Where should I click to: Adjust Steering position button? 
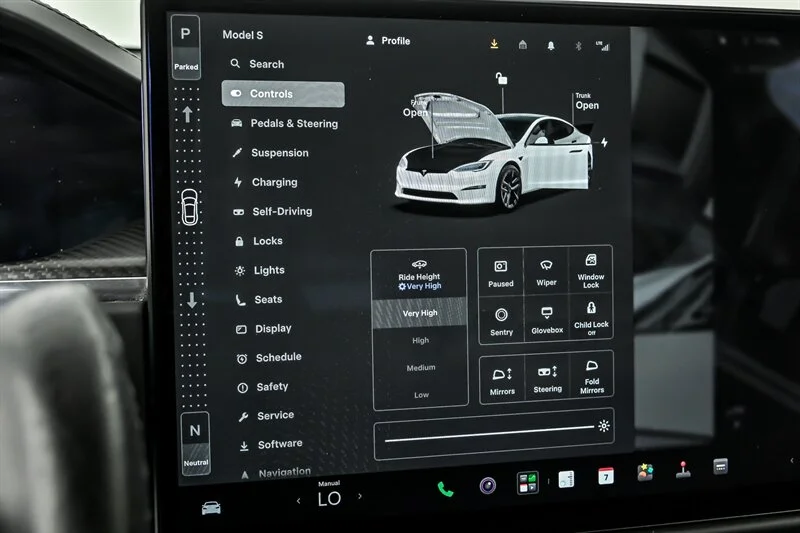point(547,379)
